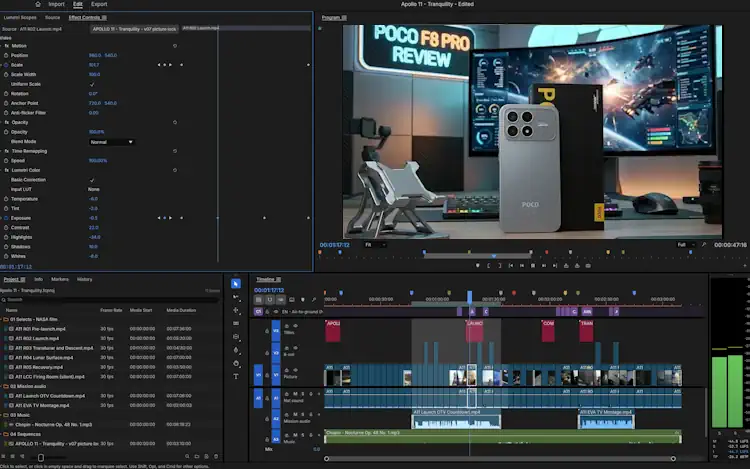Select the Slip tool
Image resolution: width=750 pixels, height=469 pixels.
[236, 337]
